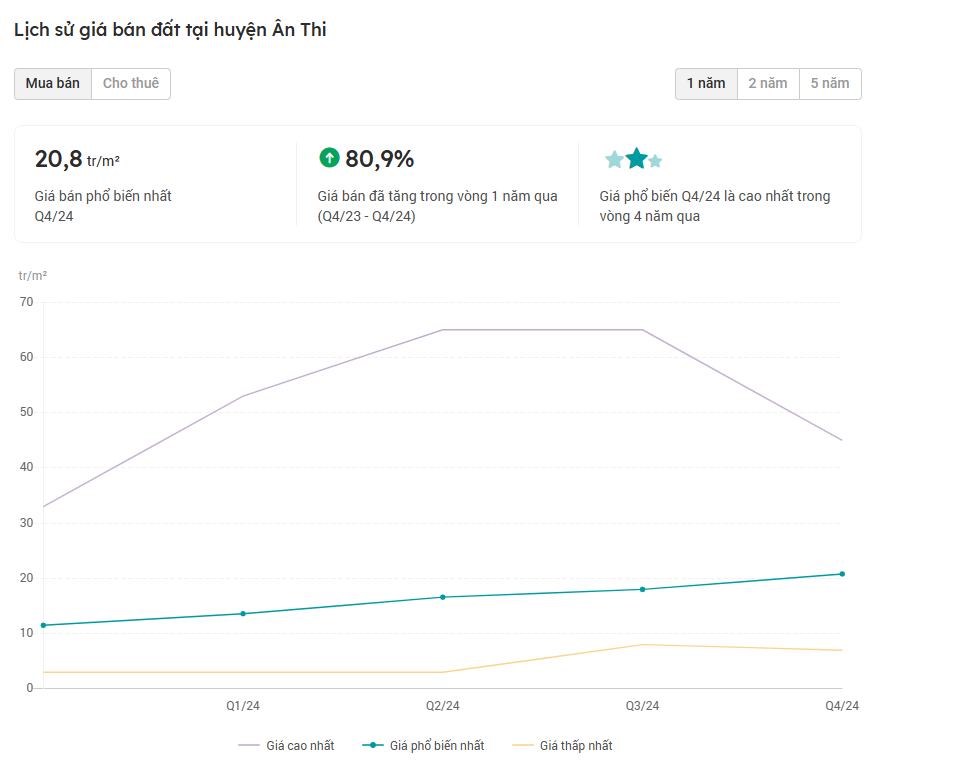The width and height of the screenshot is (954, 769).
Task: Toggle the Giá cao nhất legend series
Action: [x=287, y=746]
